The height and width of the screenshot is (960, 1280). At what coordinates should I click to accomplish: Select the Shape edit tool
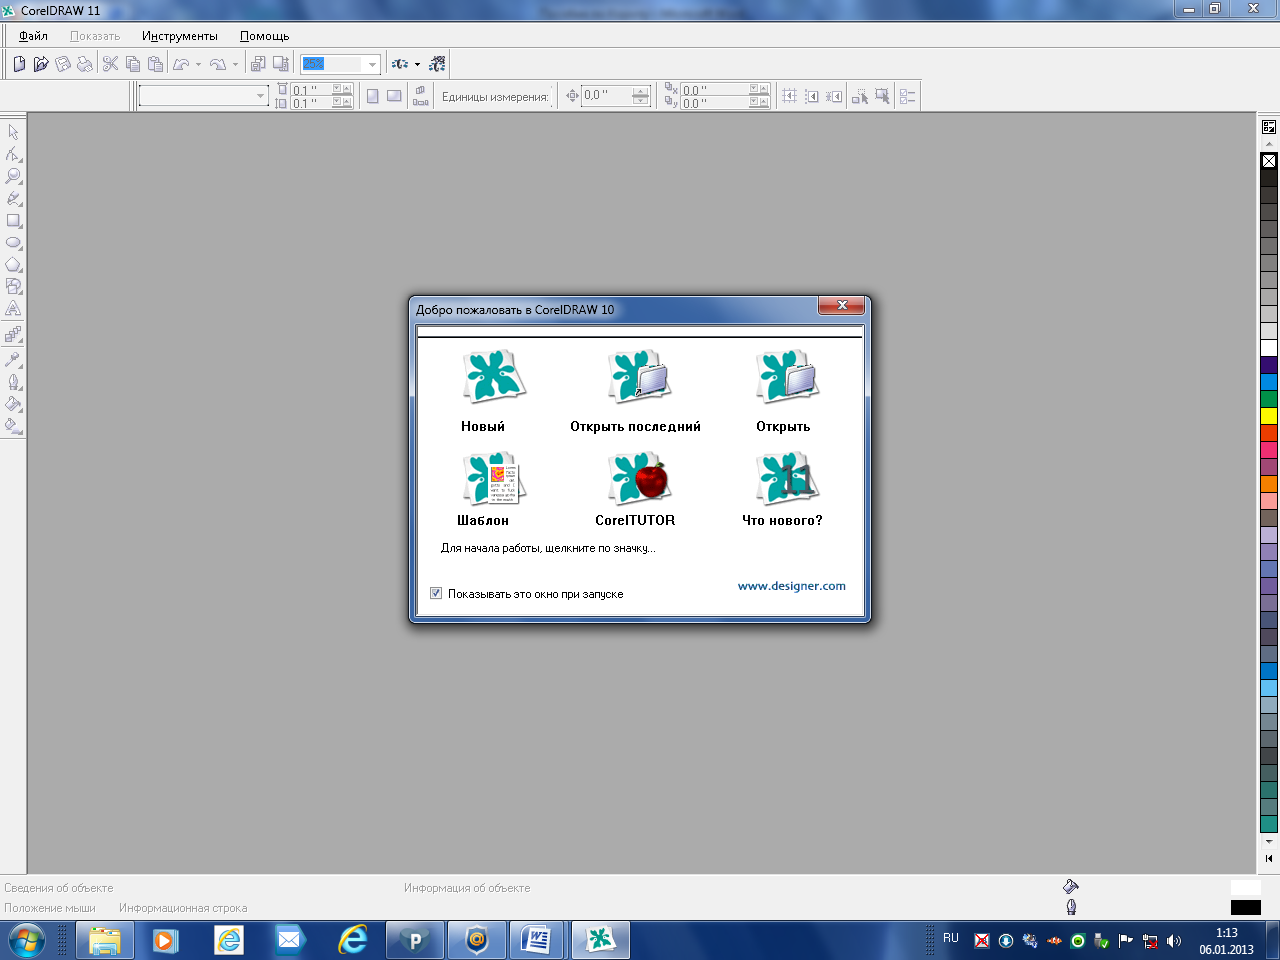pyautogui.click(x=13, y=154)
